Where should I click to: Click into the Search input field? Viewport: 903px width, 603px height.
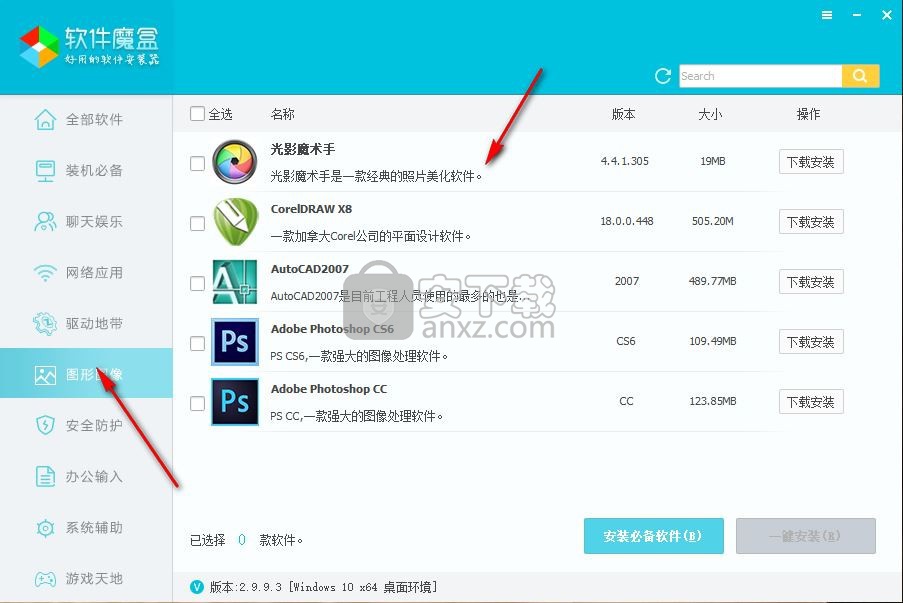760,76
